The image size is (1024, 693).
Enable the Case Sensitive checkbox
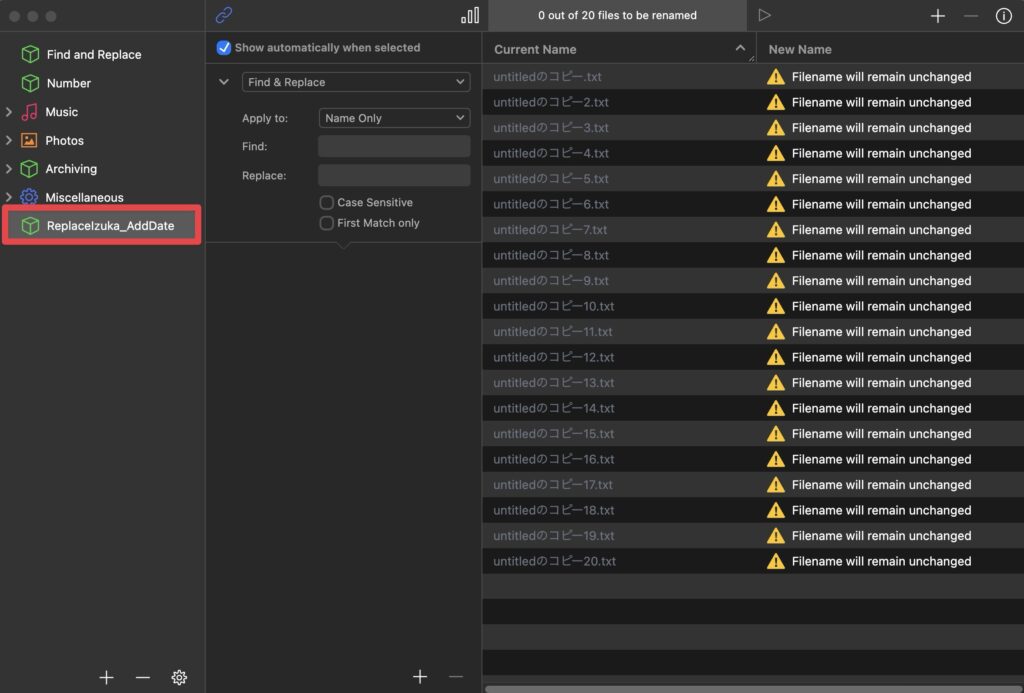point(326,202)
